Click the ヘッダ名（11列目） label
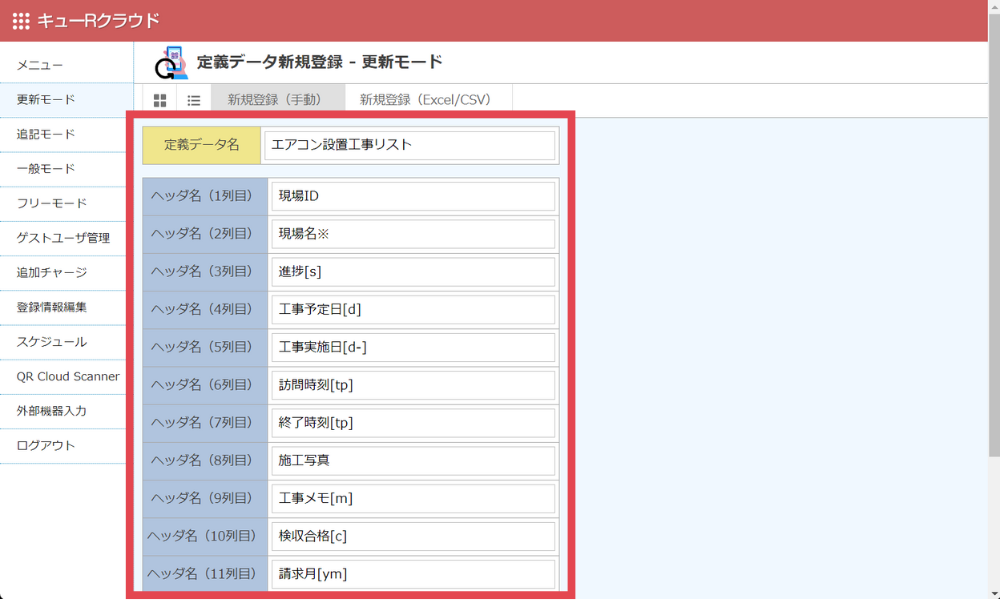Screen dimensions: 1000x600 click(205, 574)
